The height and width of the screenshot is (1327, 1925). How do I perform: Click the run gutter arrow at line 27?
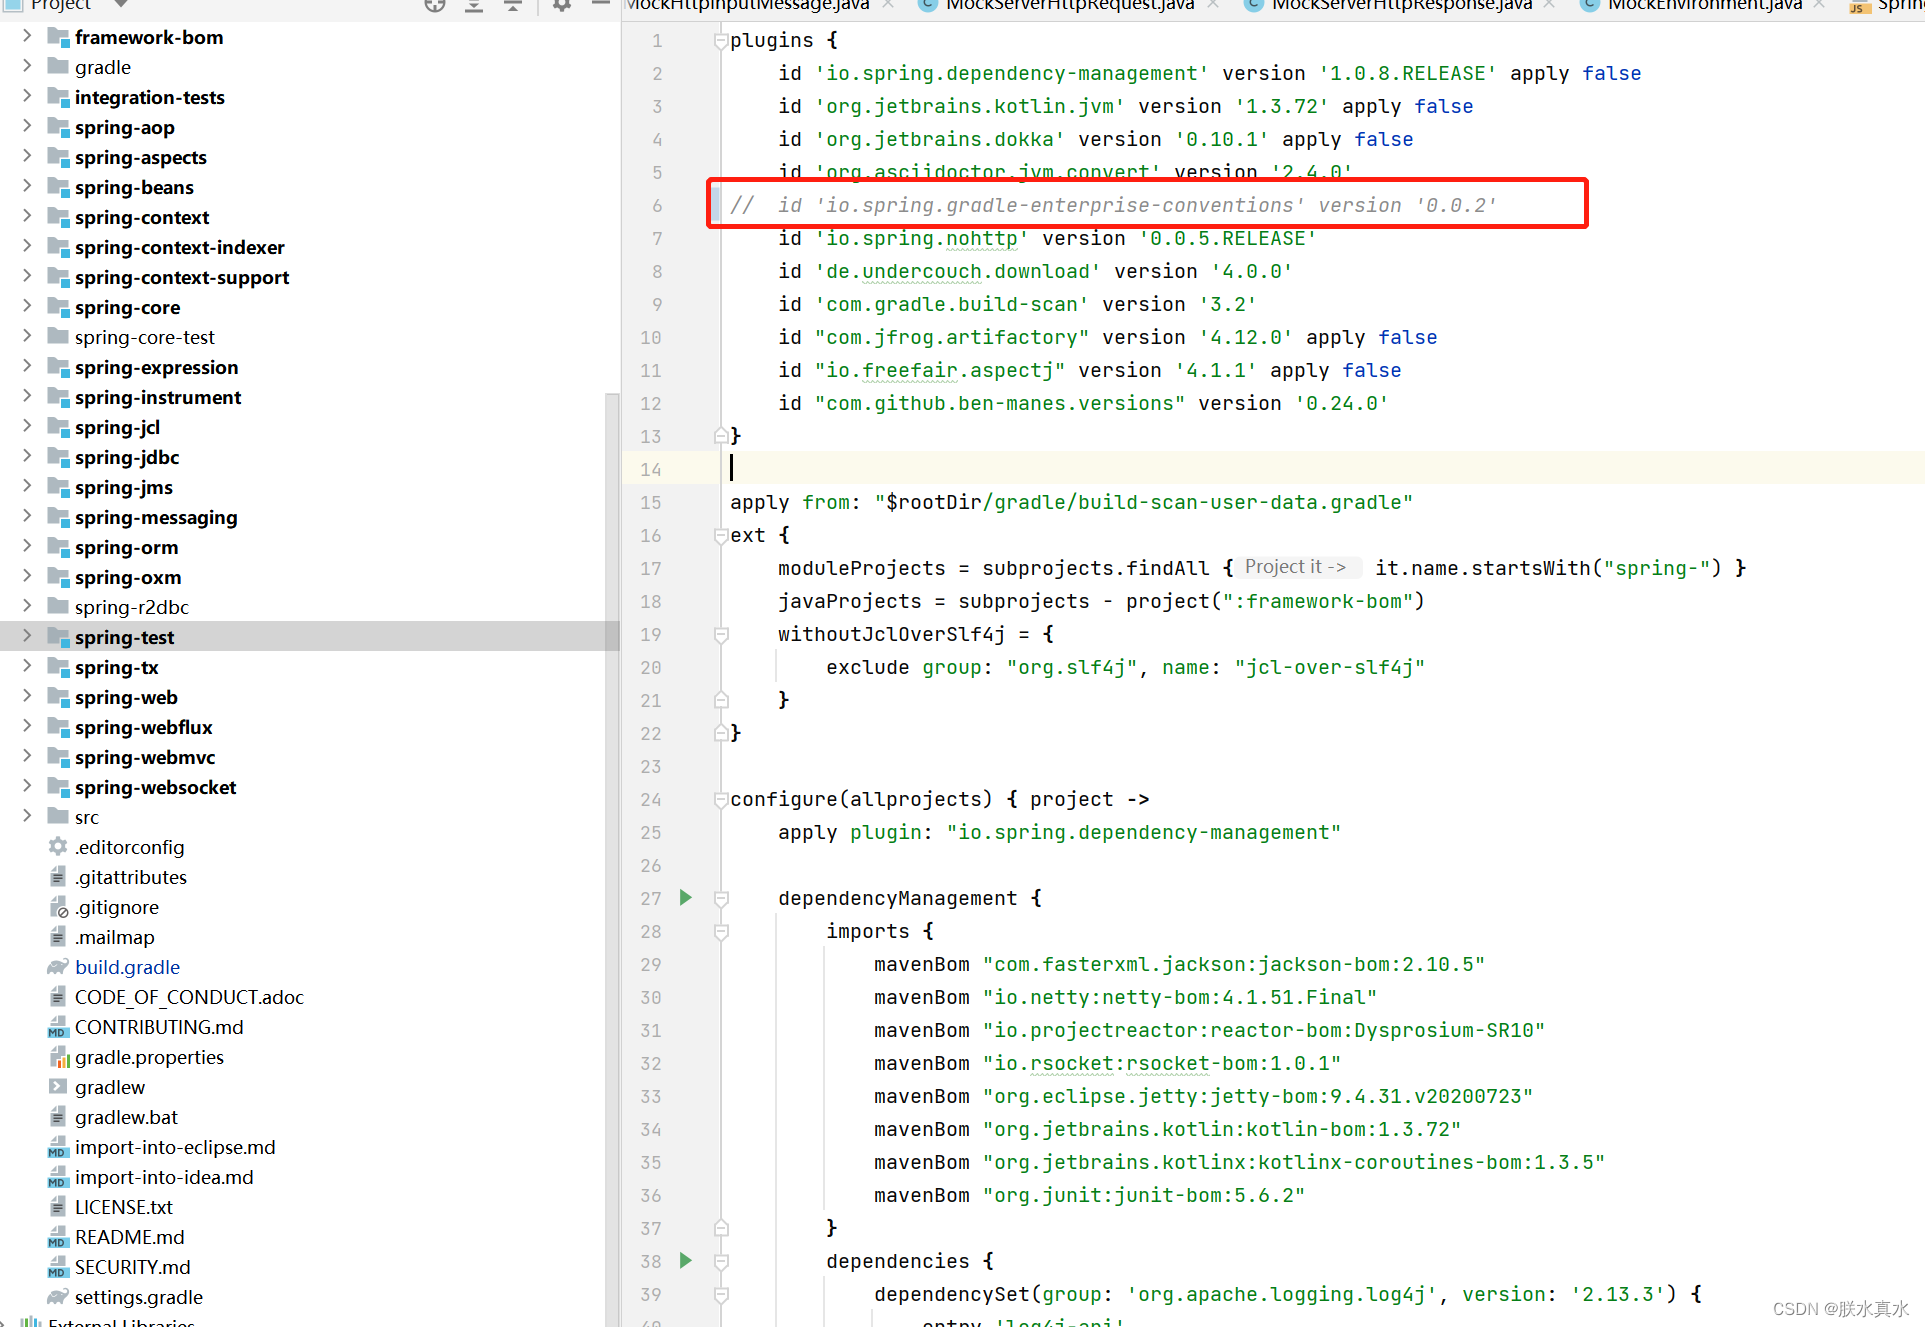686,897
